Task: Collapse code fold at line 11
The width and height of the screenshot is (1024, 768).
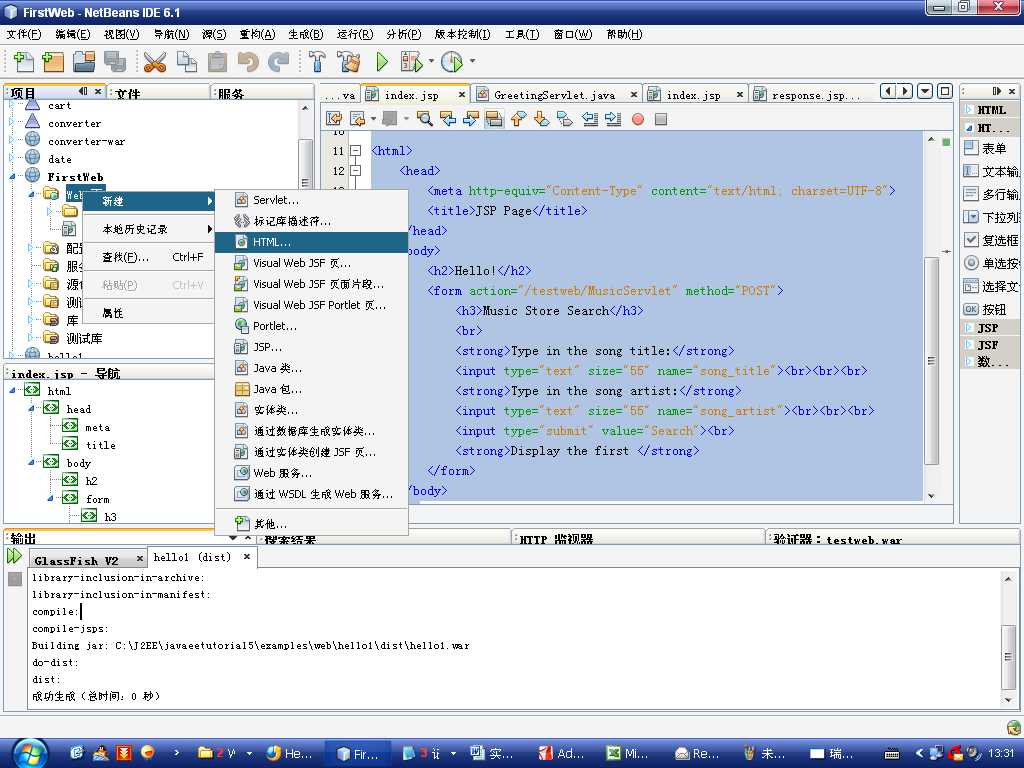Action: 355,150
